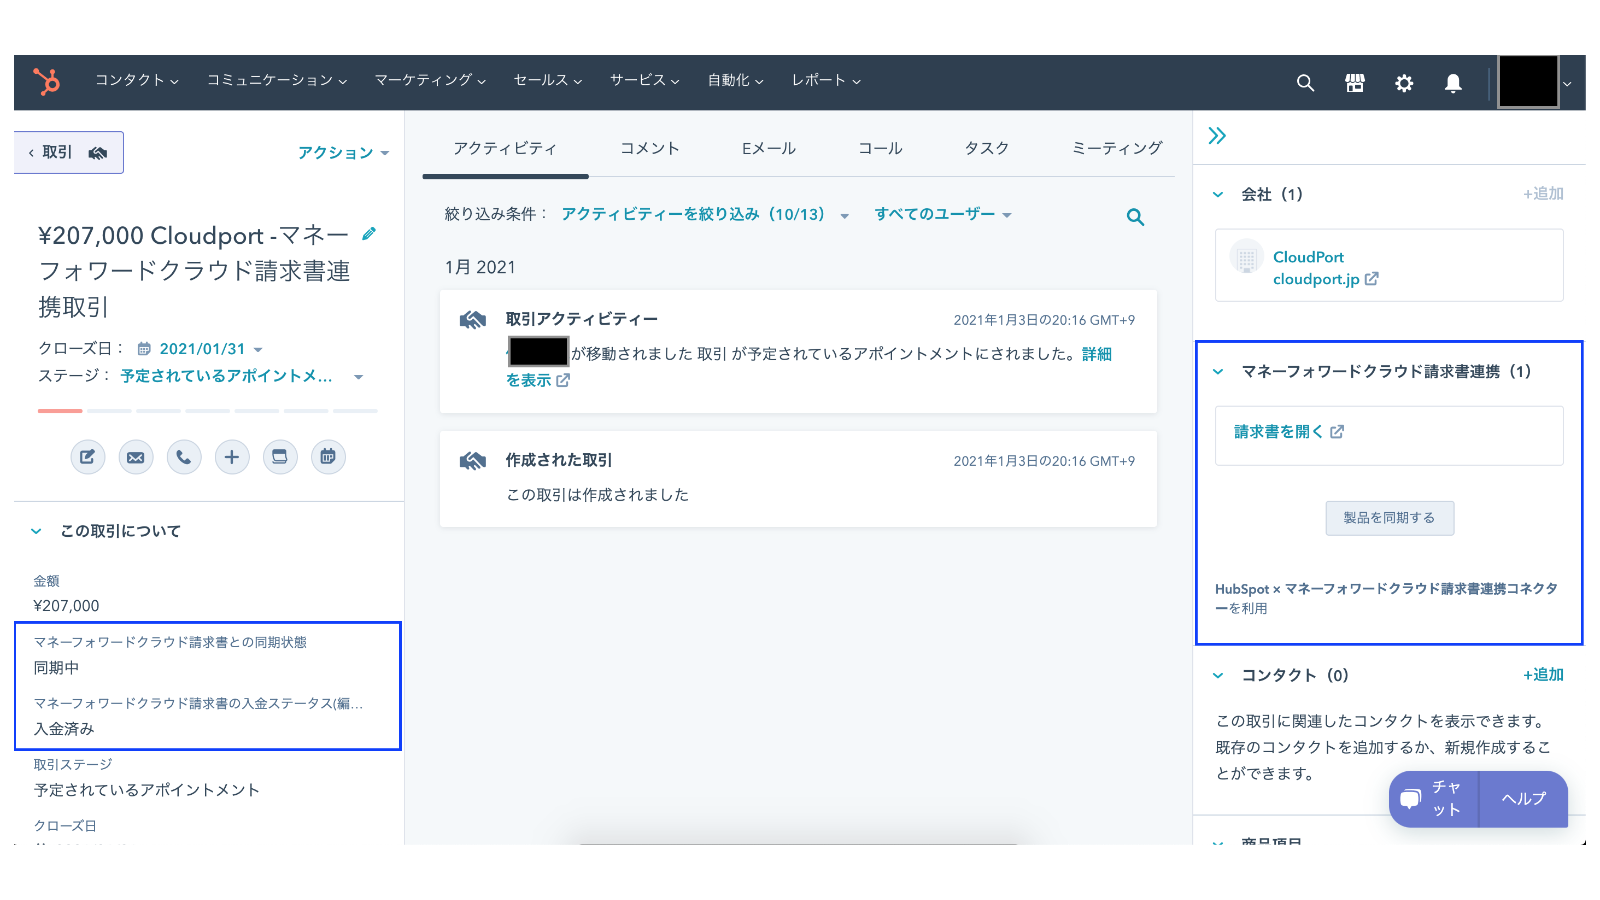Click the phone call icon button
Screen dimensions: 1600x900
184,457
